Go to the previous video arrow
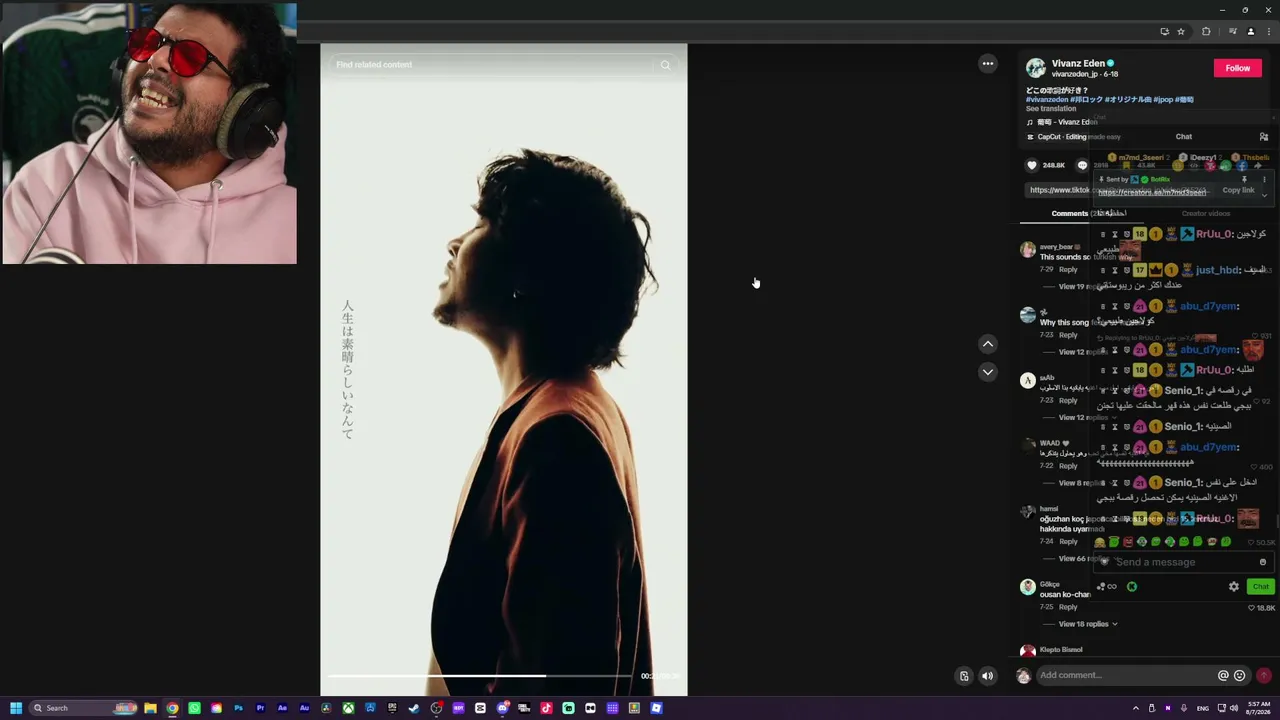This screenshot has width=1280, height=720. 988,344
